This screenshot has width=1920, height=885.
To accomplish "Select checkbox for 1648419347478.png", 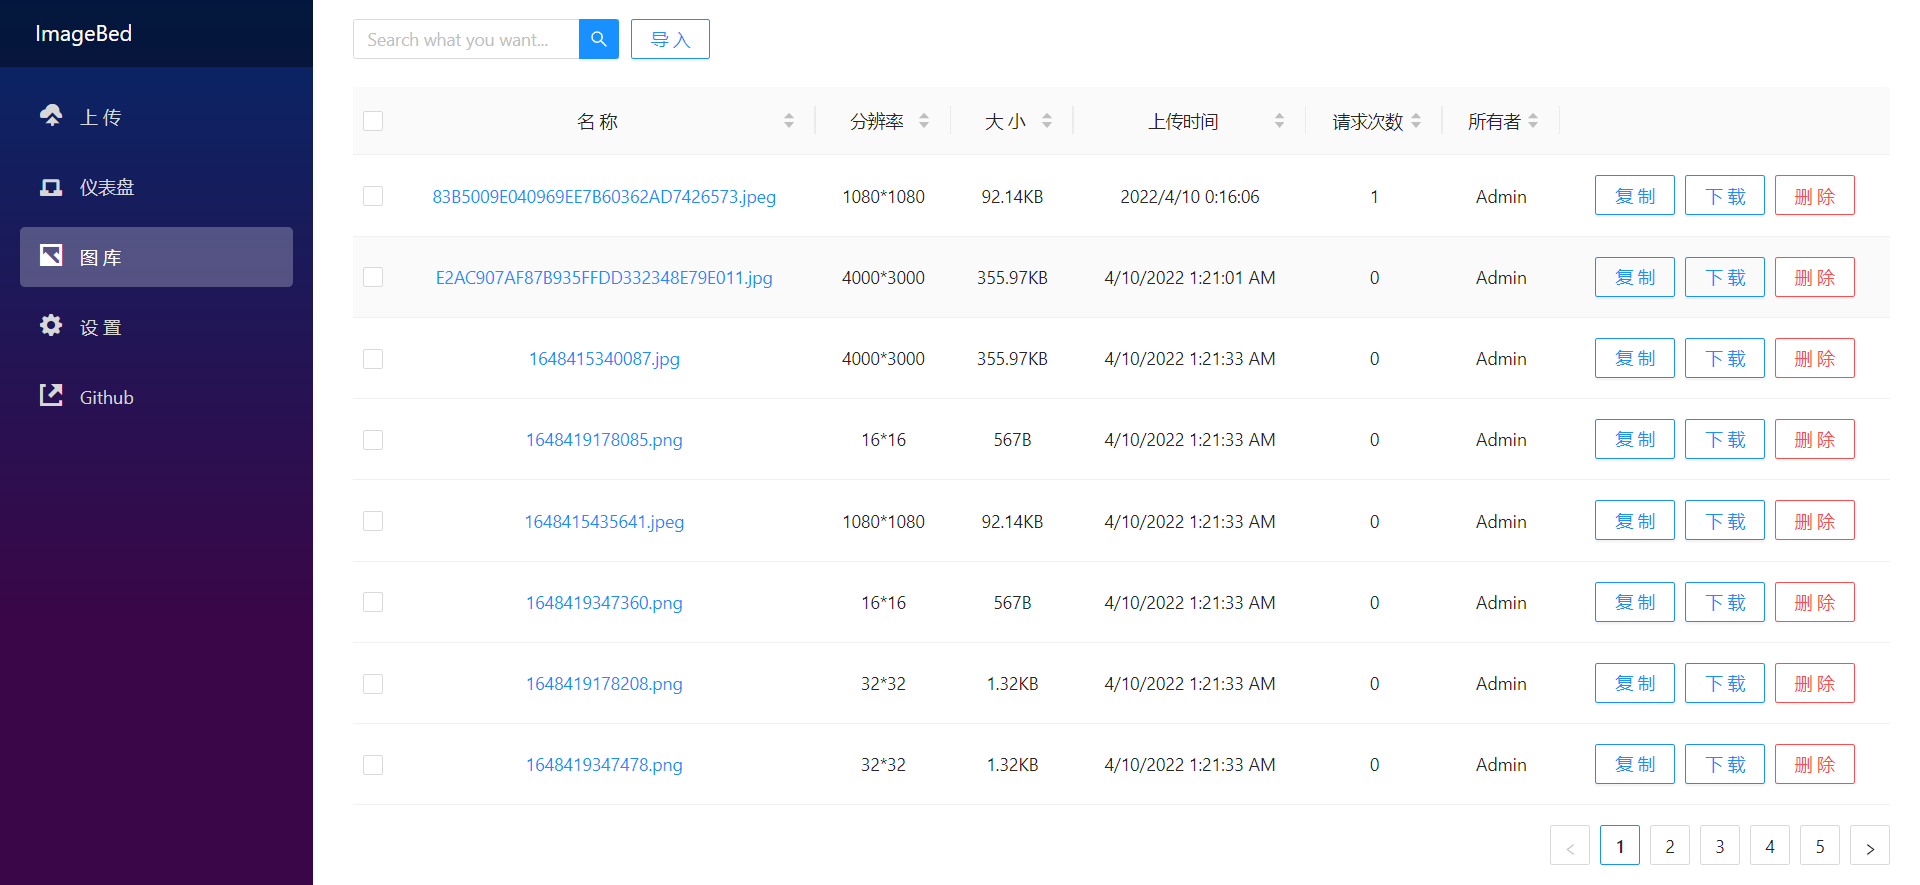I will click(x=373, y=765).
